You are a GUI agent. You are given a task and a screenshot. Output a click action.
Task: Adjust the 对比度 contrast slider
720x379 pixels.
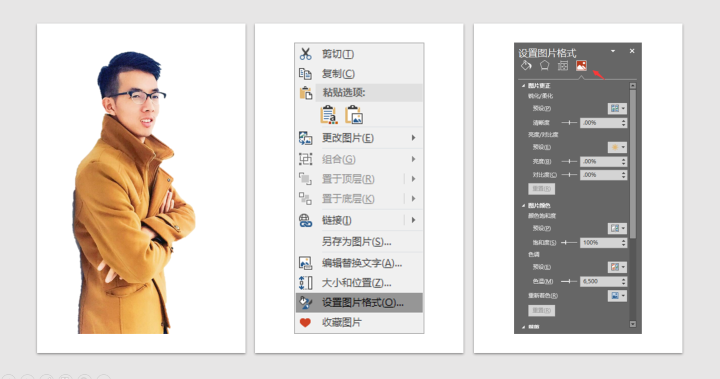[569, 175]
